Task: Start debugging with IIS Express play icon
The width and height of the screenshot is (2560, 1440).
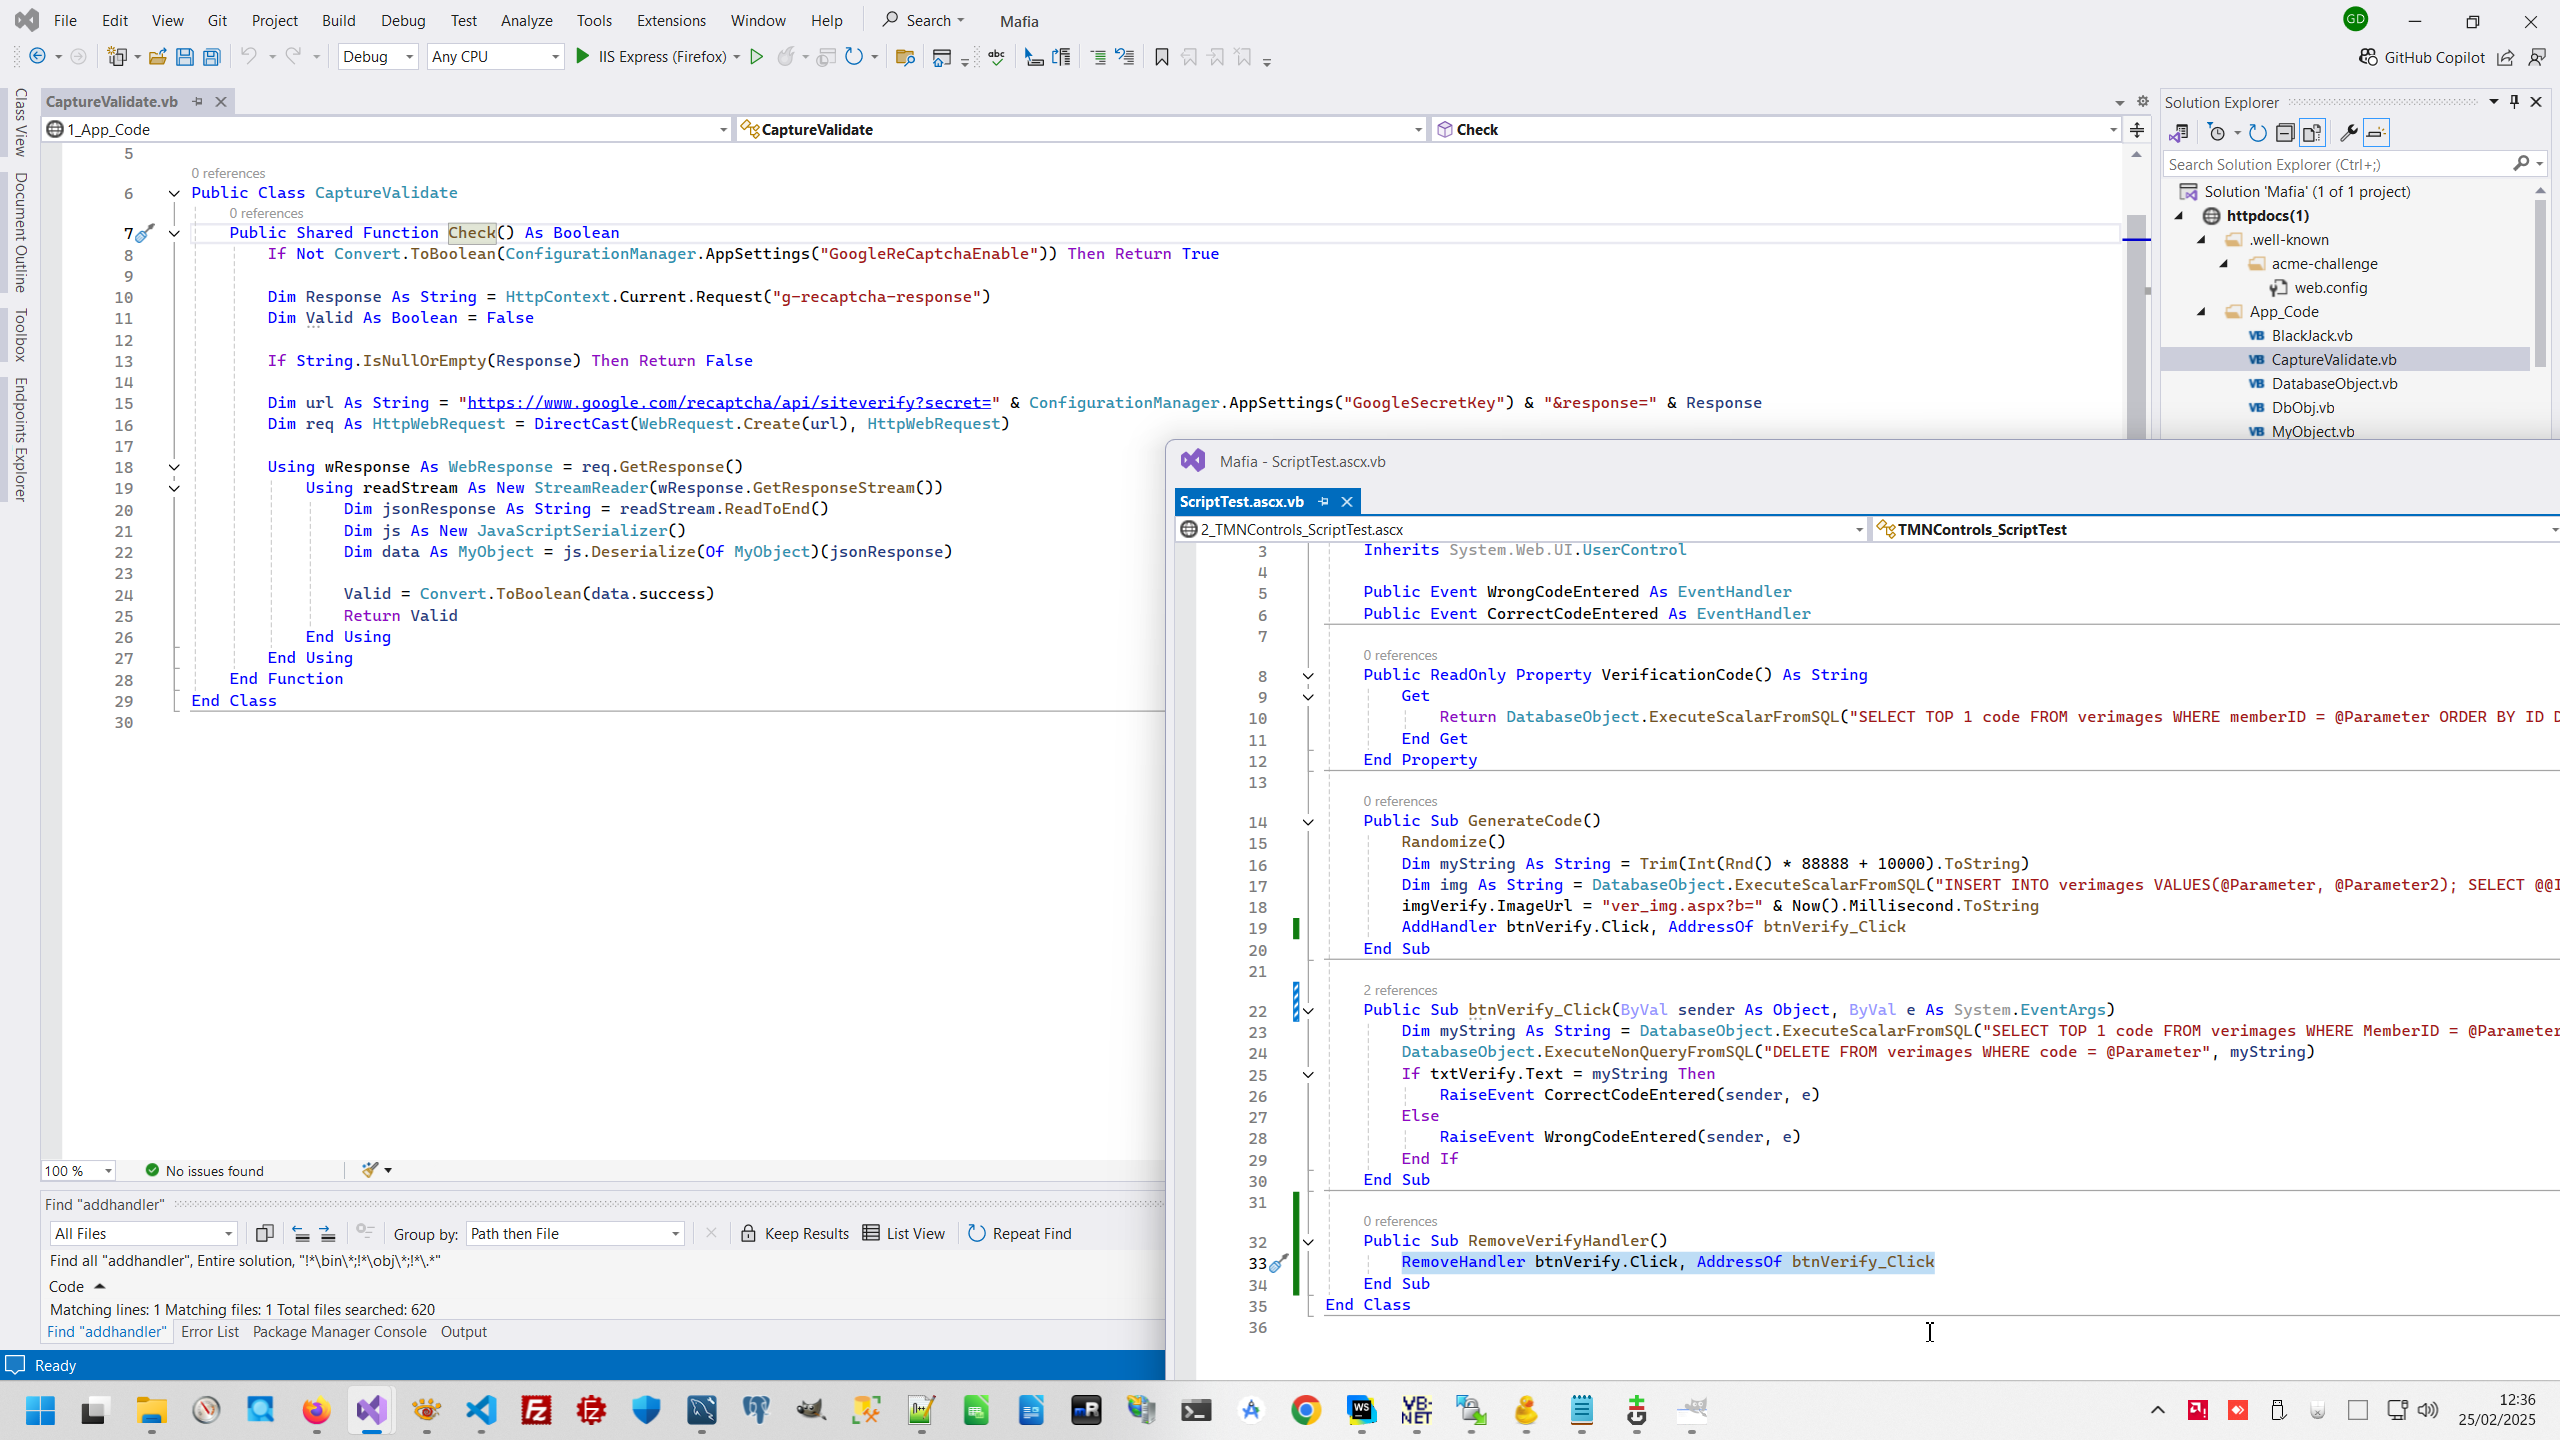Action: click(583, 57)
